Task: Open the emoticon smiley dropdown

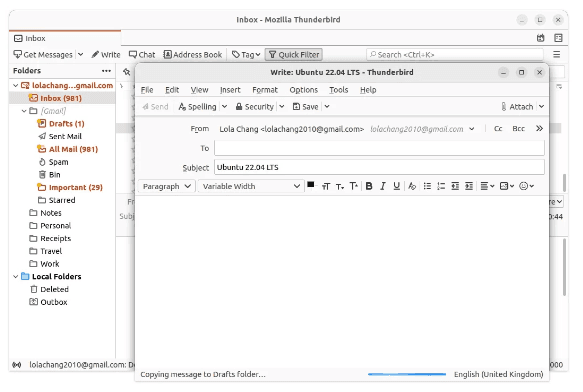Action: [x=526, y=186]
